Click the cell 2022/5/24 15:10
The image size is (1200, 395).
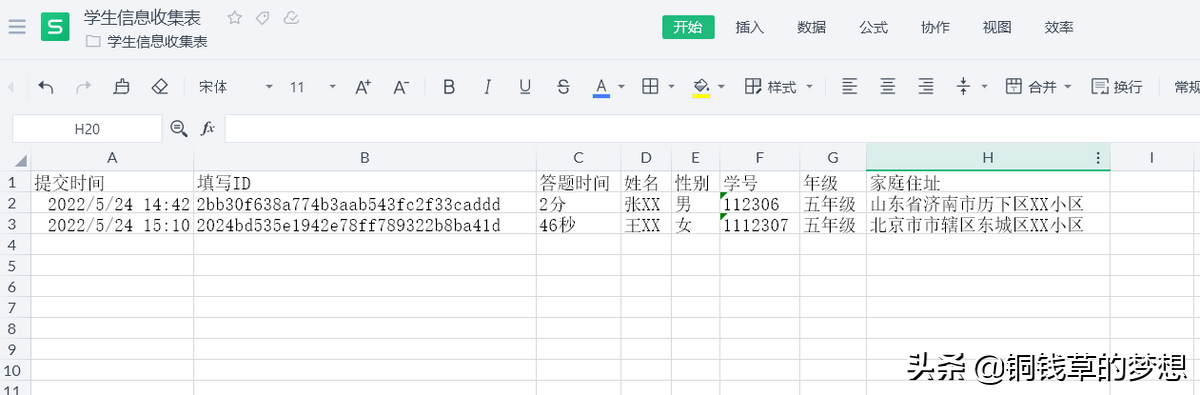(112, 225)
